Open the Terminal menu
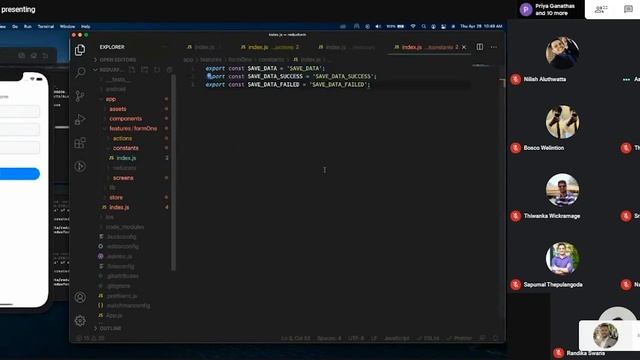 point(46,26)
